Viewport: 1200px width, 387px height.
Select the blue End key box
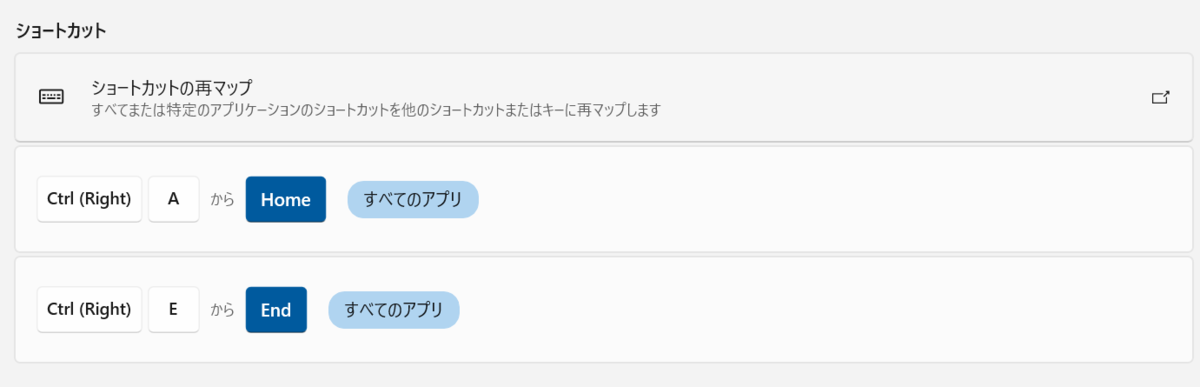click(x=276, y=309)
